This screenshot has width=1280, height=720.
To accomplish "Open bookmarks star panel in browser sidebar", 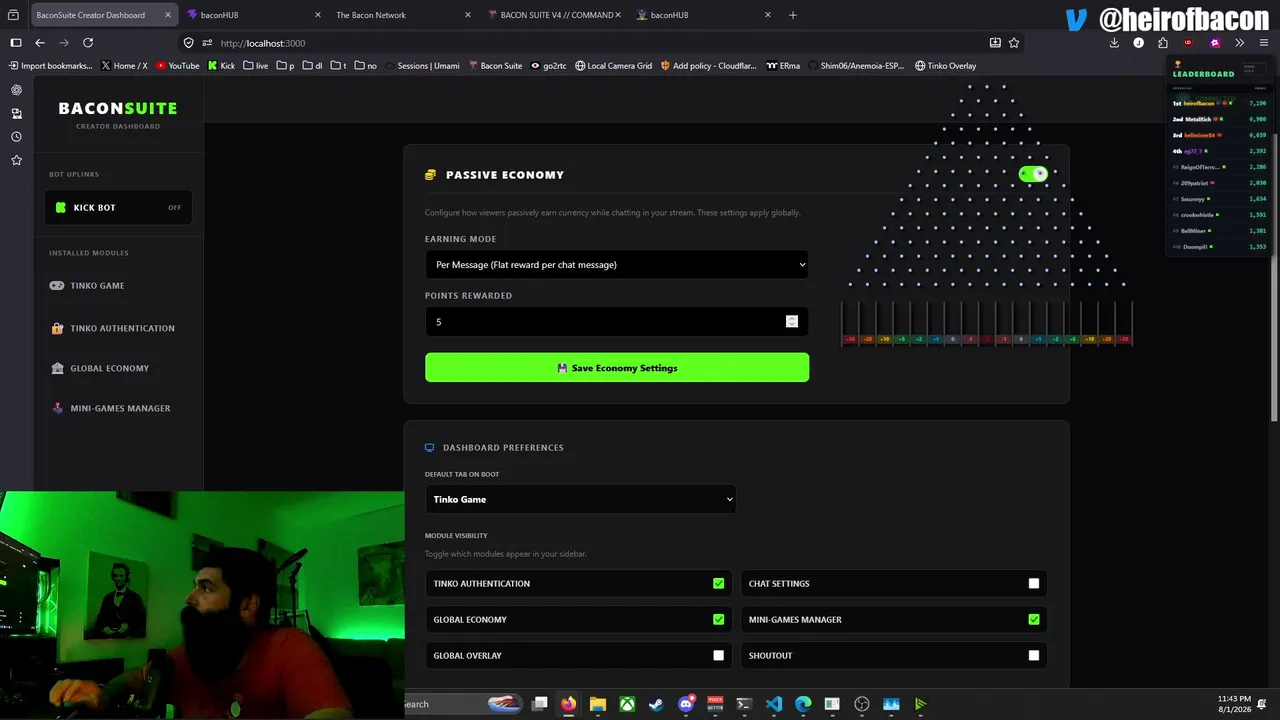I will (x=16, y=160).
